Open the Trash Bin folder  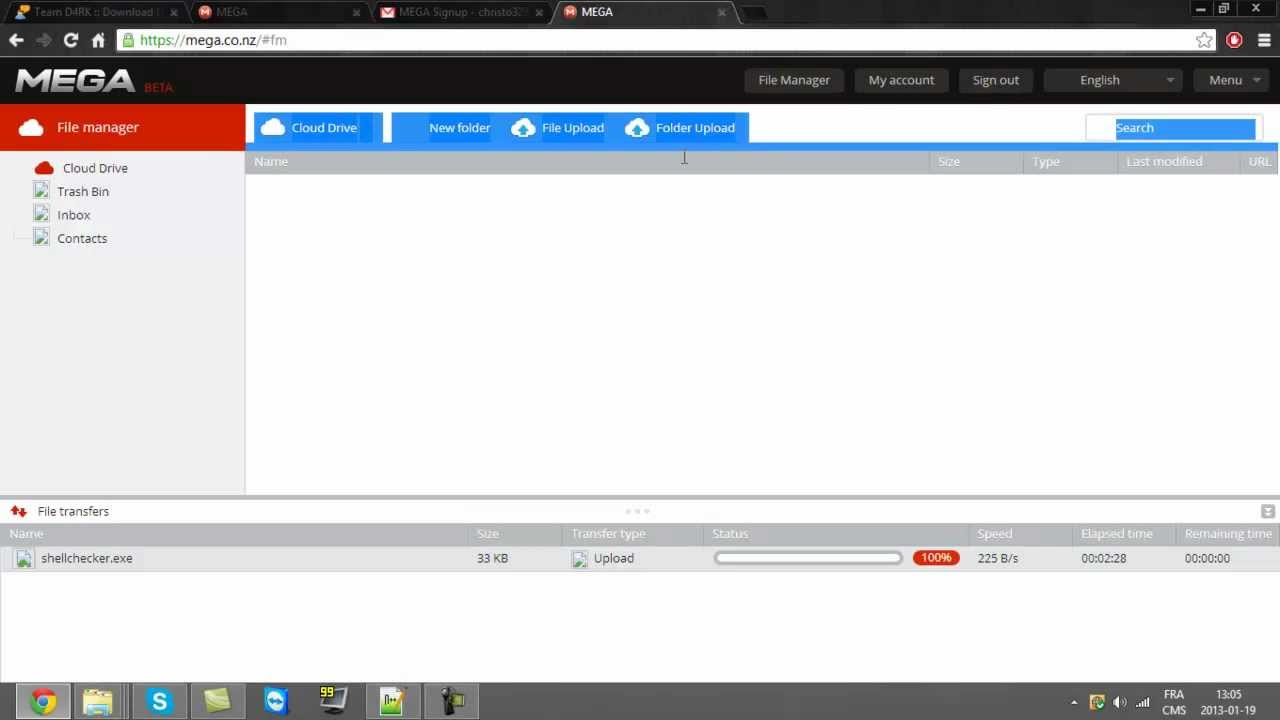tap(83, 191)
